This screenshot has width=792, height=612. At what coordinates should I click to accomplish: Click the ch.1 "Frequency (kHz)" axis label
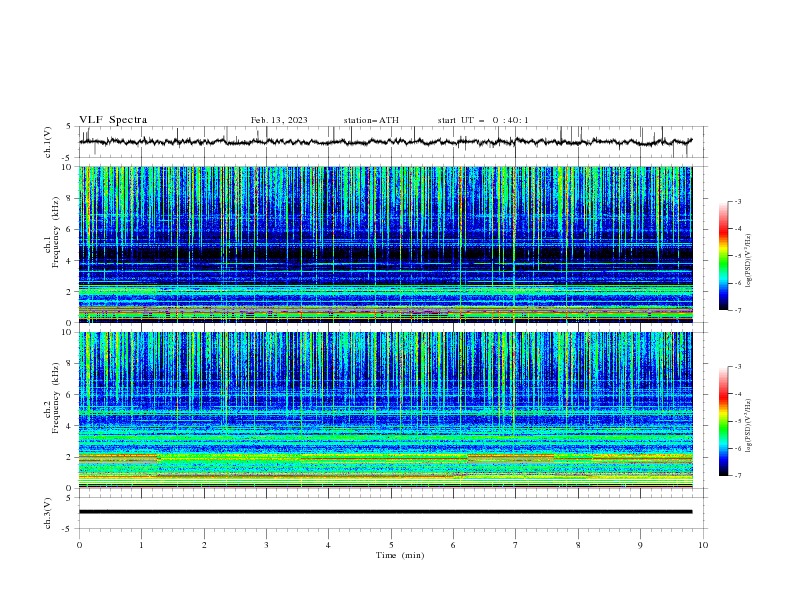point(56,231)
